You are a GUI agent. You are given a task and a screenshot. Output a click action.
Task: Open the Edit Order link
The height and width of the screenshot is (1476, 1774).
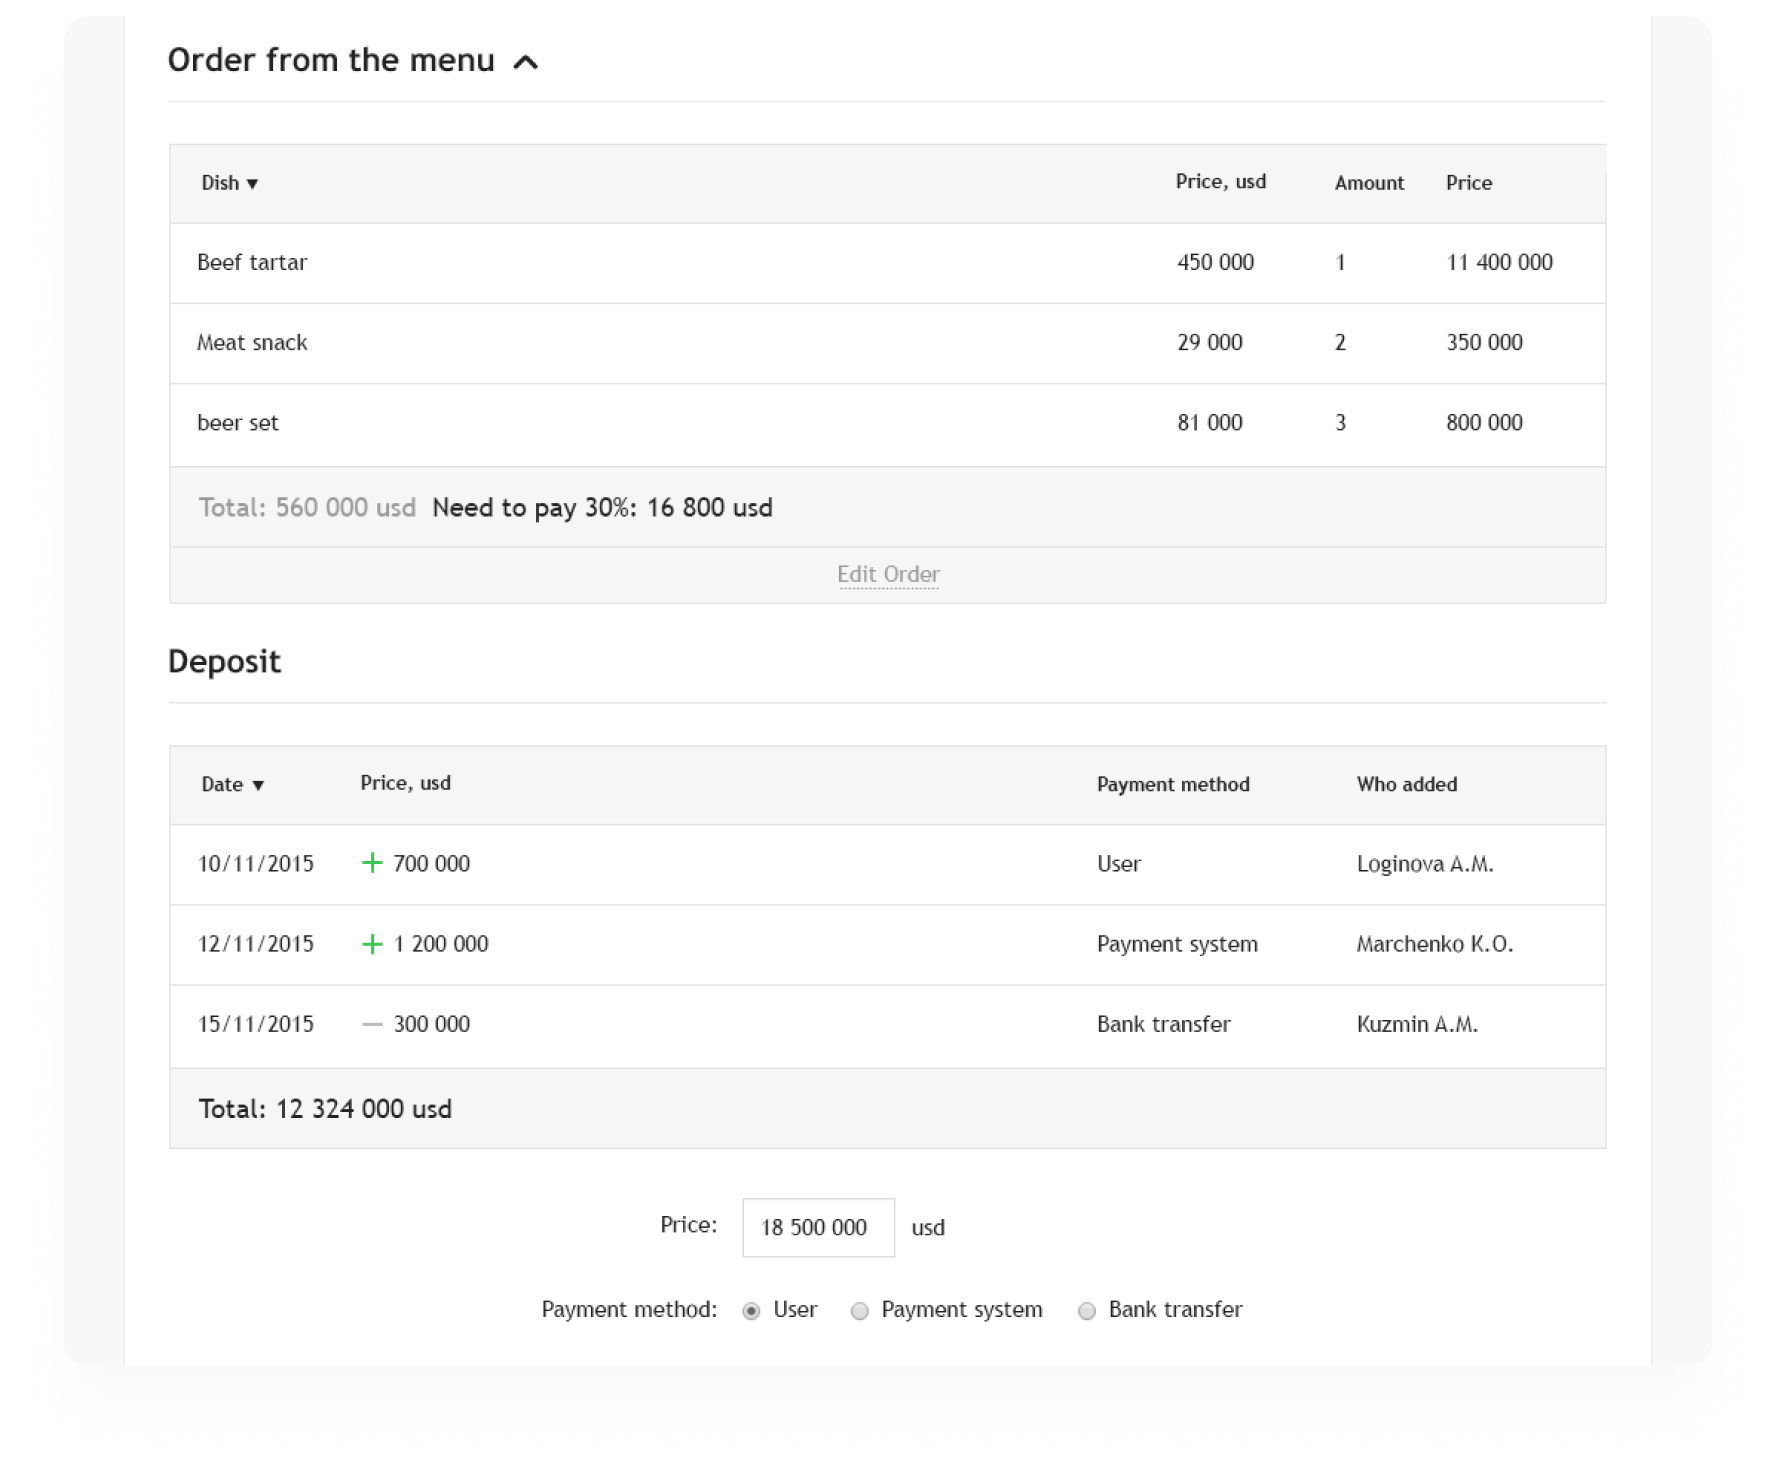pyautogui.click(x=888, y=575)
